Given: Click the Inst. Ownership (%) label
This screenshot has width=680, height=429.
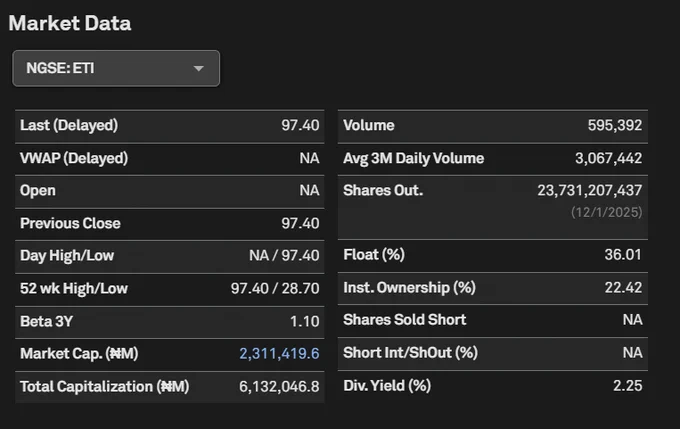Looking at the screenshot, I should tap(409, 288).
